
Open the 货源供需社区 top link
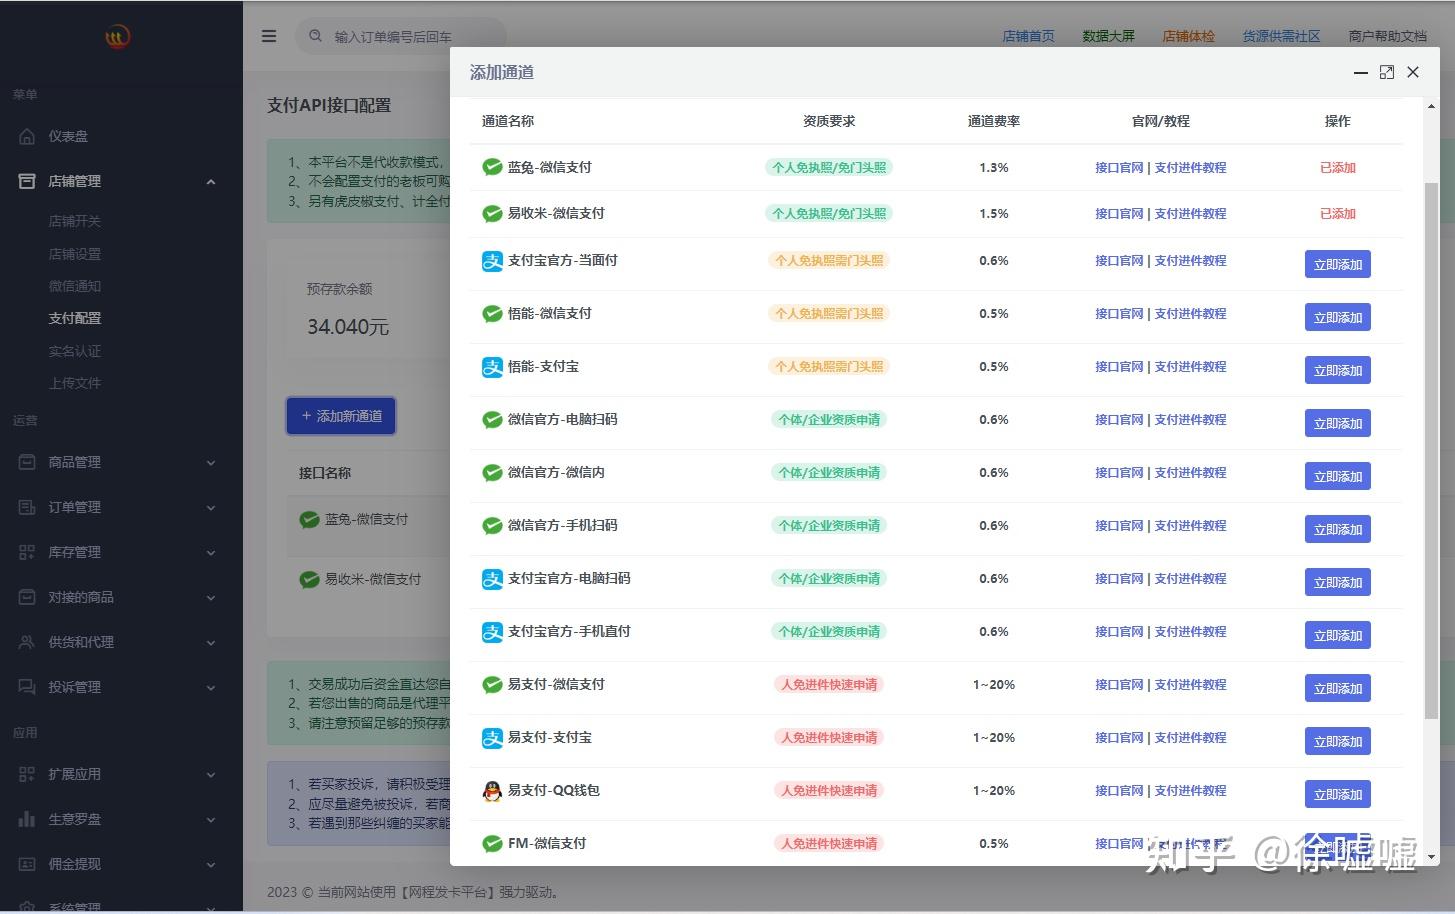[1282, 36]
